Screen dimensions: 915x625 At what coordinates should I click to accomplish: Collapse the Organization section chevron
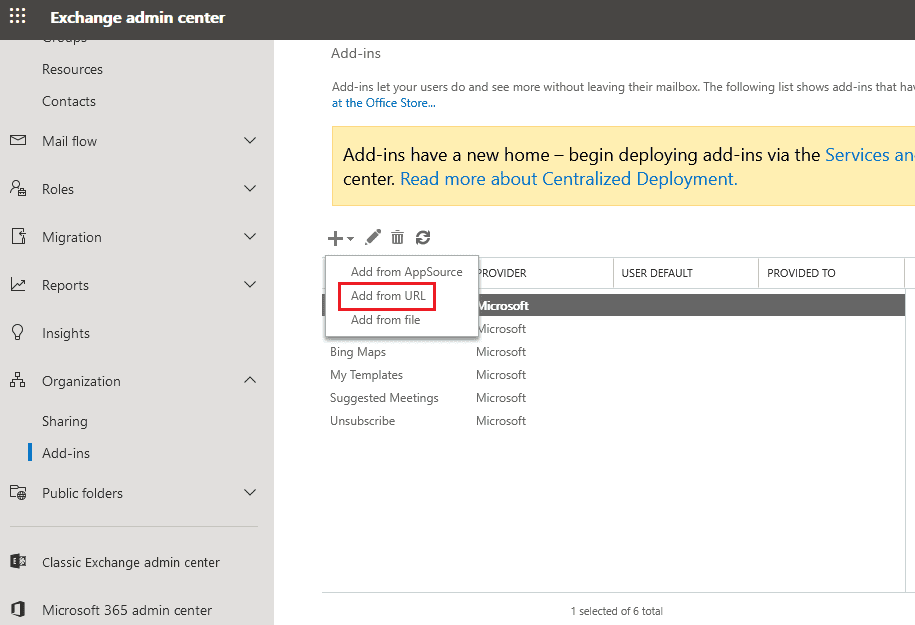click(x=250, y=381)
